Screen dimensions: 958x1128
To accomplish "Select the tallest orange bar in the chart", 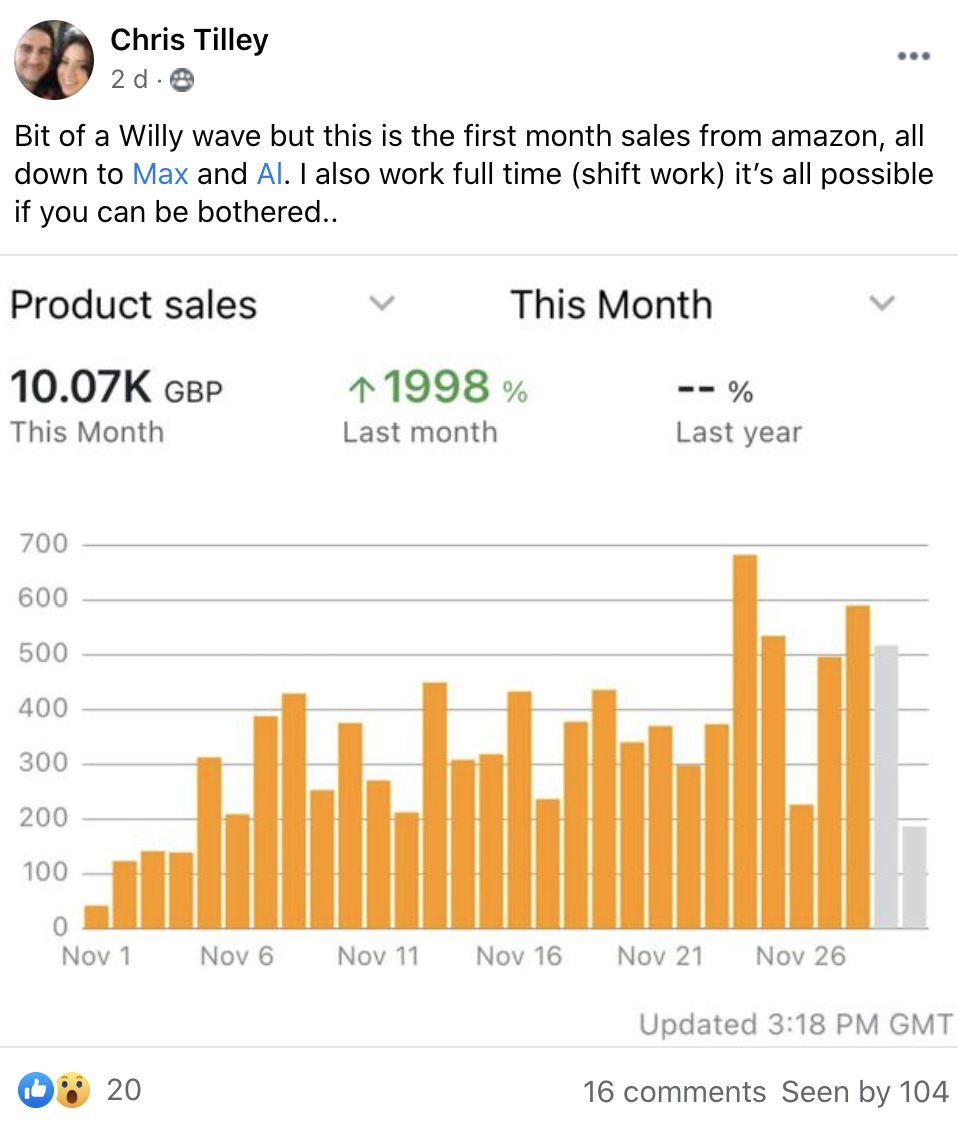I will pos(745,742).
